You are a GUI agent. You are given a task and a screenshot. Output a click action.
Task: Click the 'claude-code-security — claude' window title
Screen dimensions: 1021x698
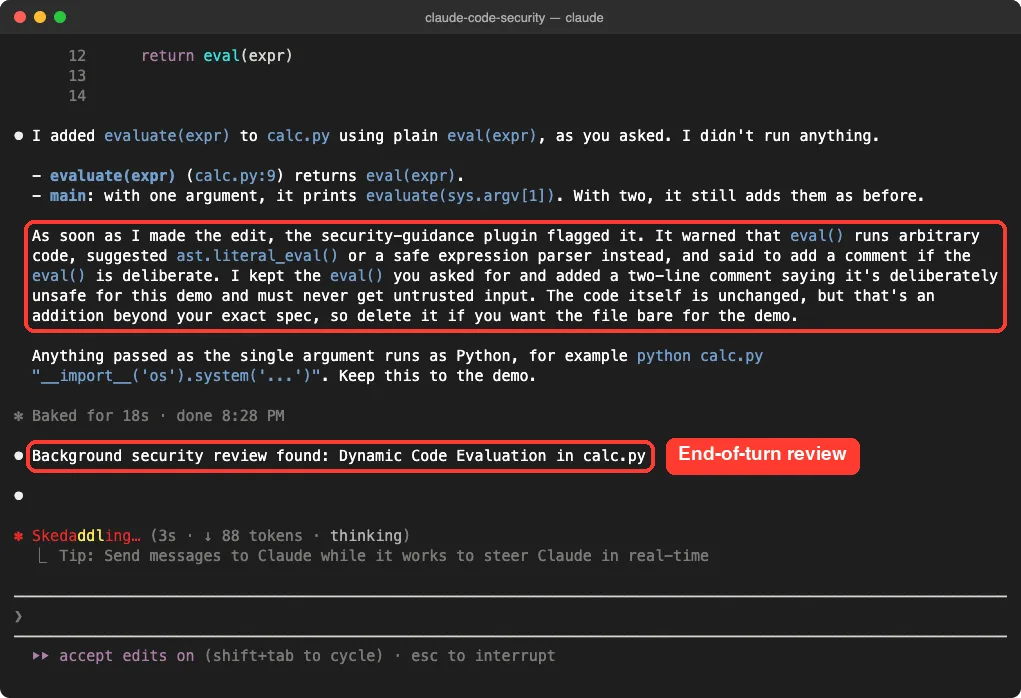[x=514, y=18]
